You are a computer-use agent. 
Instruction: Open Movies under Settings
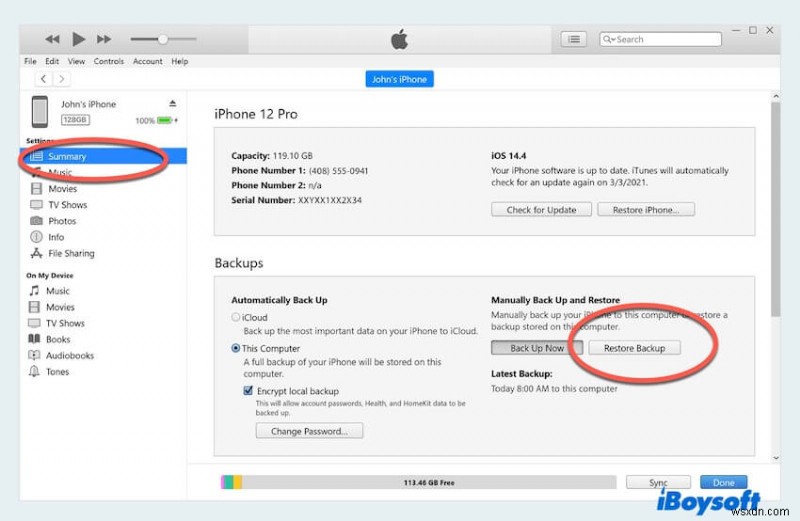(62, 189)
